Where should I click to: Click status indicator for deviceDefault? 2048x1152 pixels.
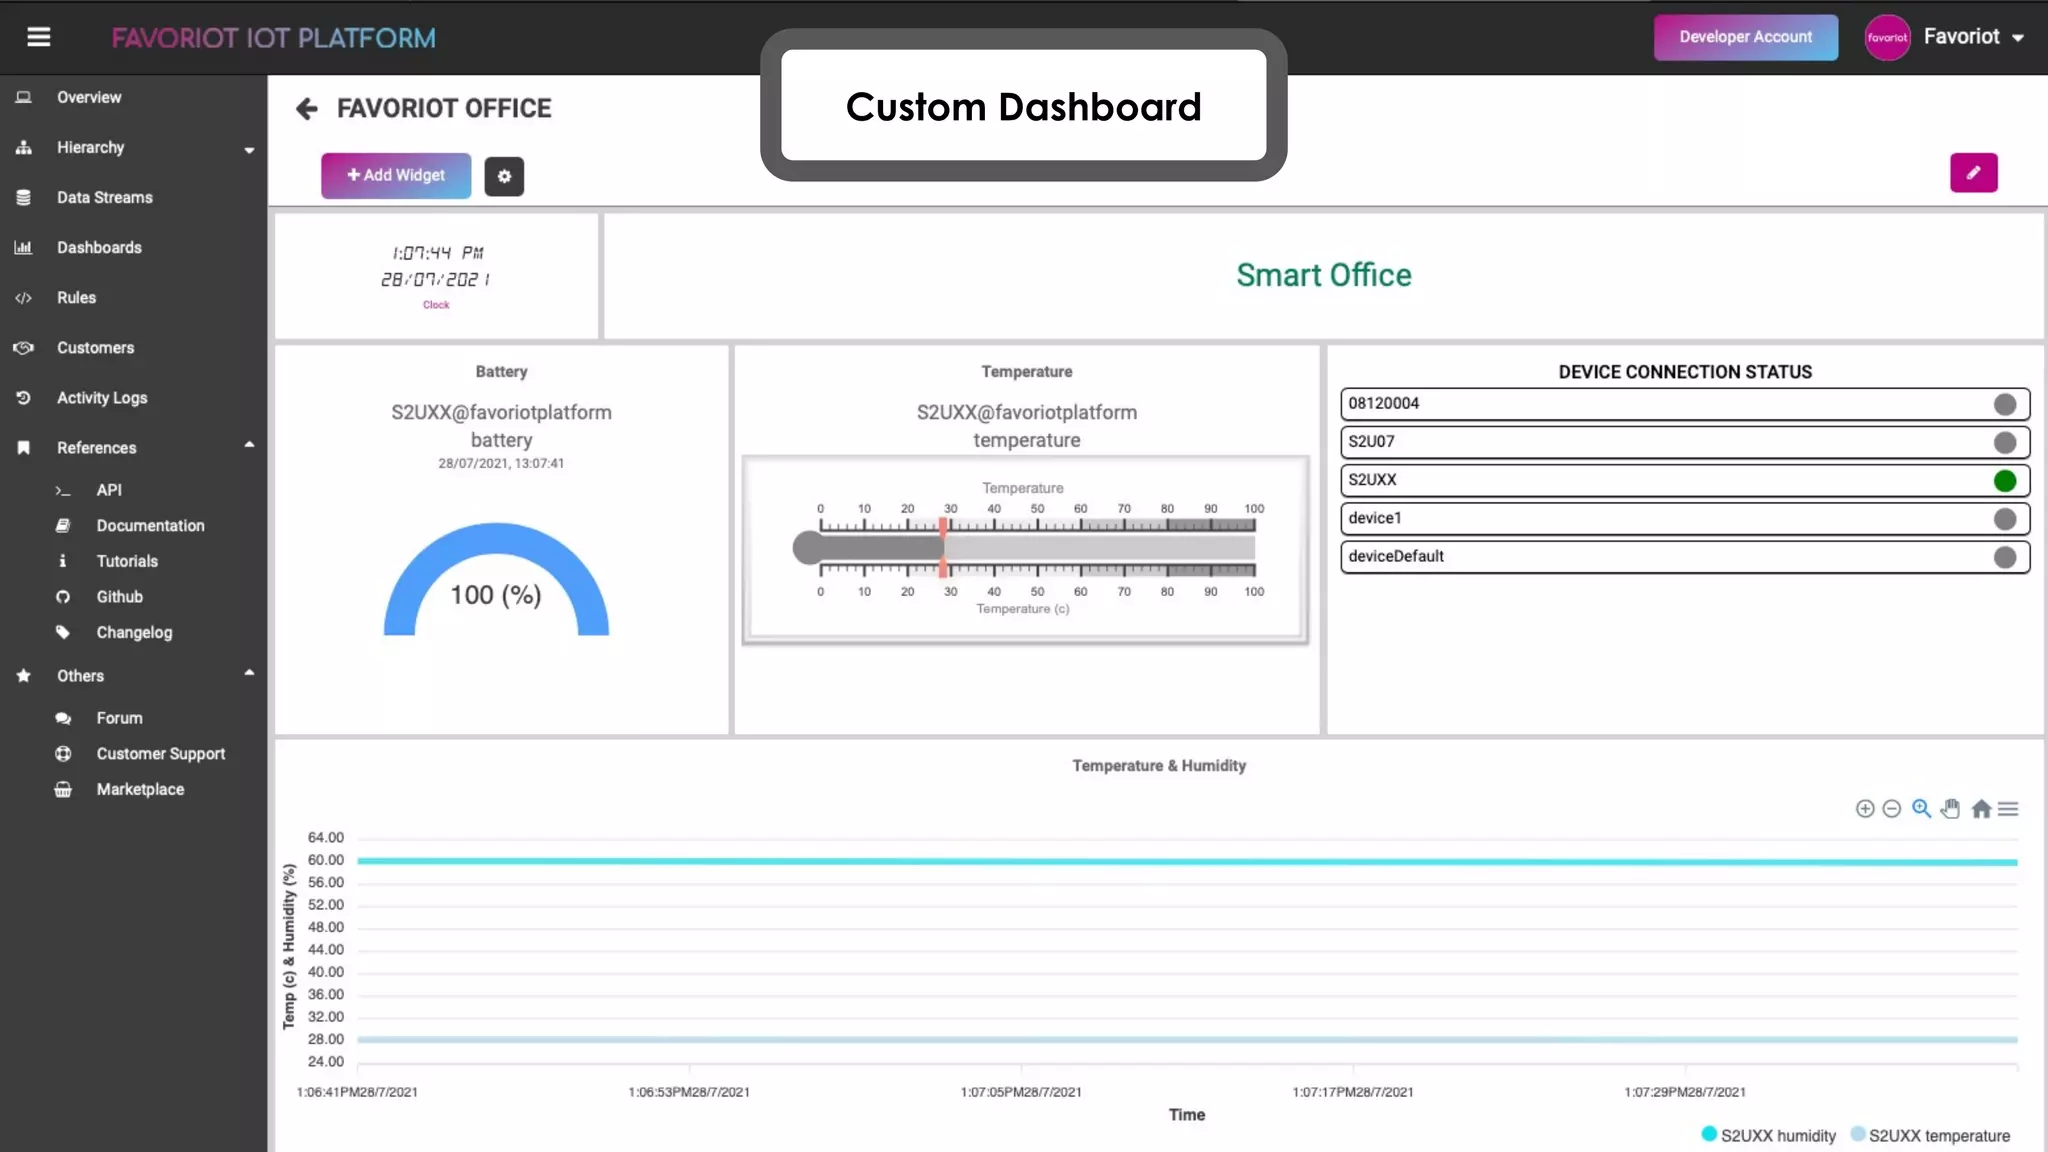click(x=2004, y=557)
